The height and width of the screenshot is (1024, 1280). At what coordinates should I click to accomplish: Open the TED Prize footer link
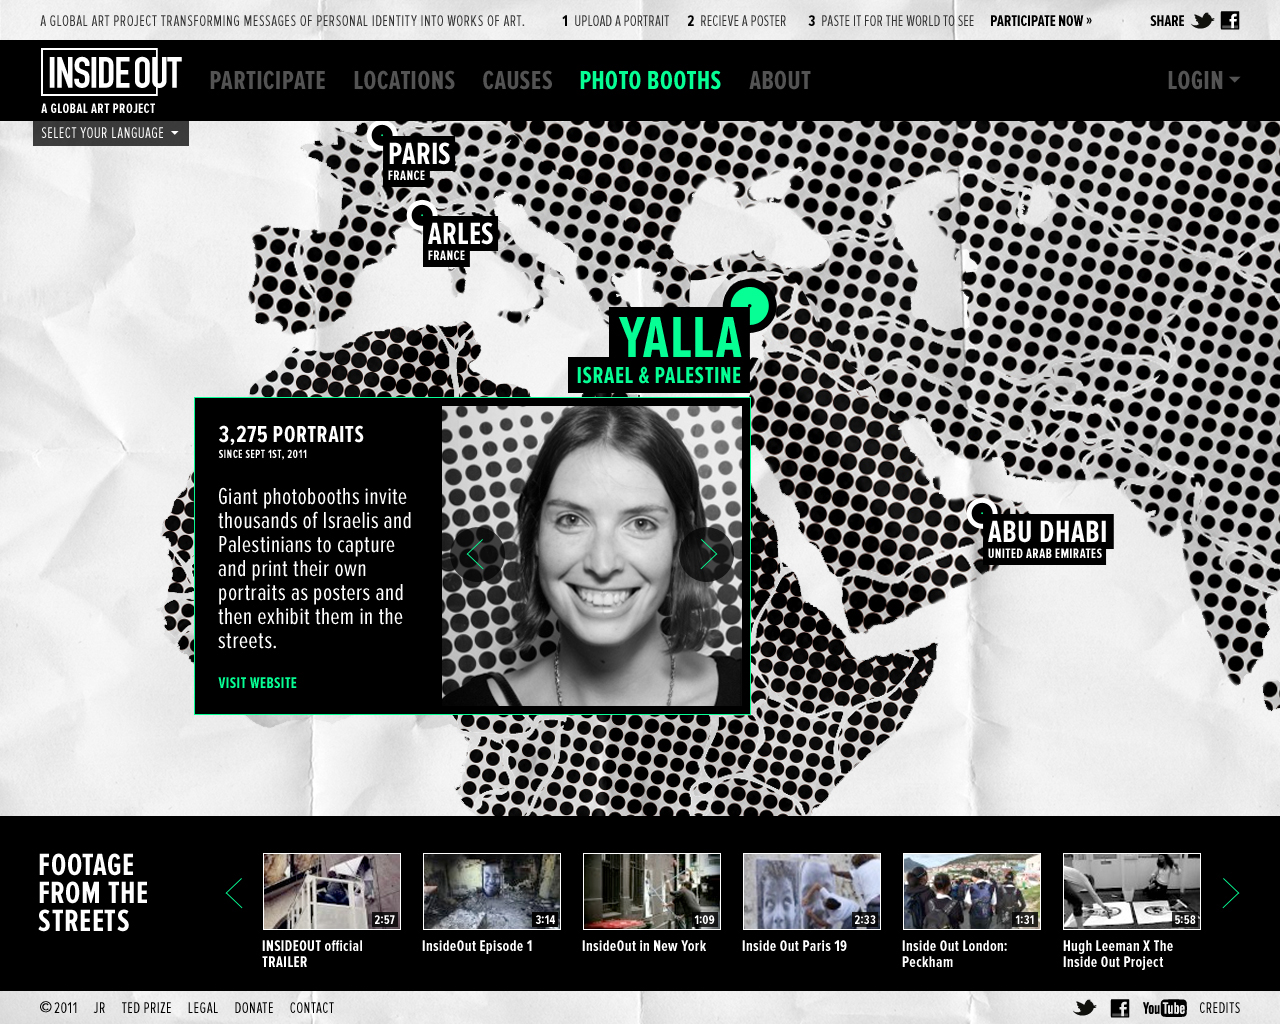pos(146,1008)
